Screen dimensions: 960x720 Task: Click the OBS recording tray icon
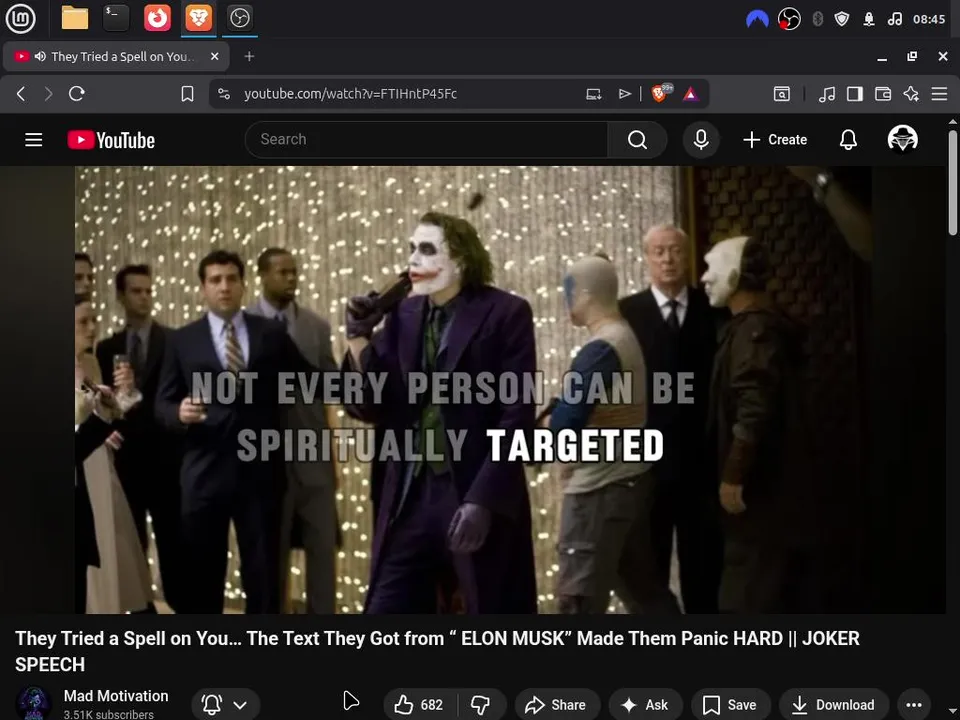click(x=789, y=20)
